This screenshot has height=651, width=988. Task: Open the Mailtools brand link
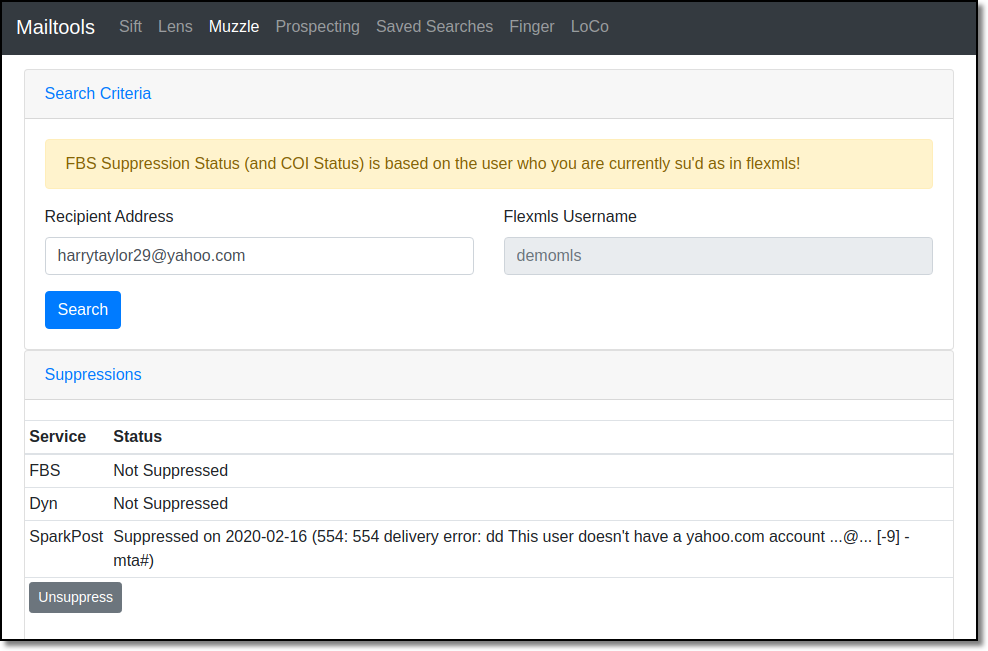[x=55, y=27]
